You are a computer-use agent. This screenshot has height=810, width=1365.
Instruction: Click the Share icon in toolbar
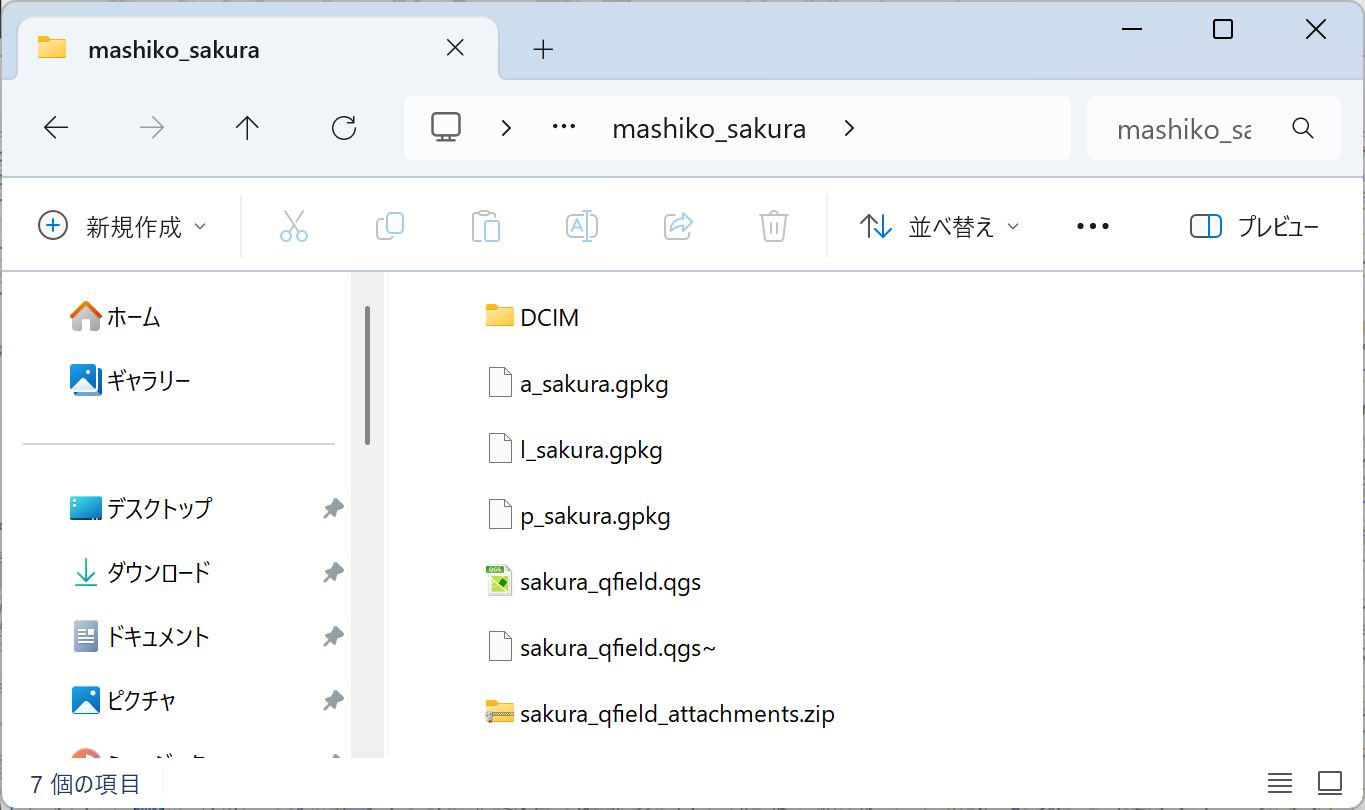[x=678, y=226]
